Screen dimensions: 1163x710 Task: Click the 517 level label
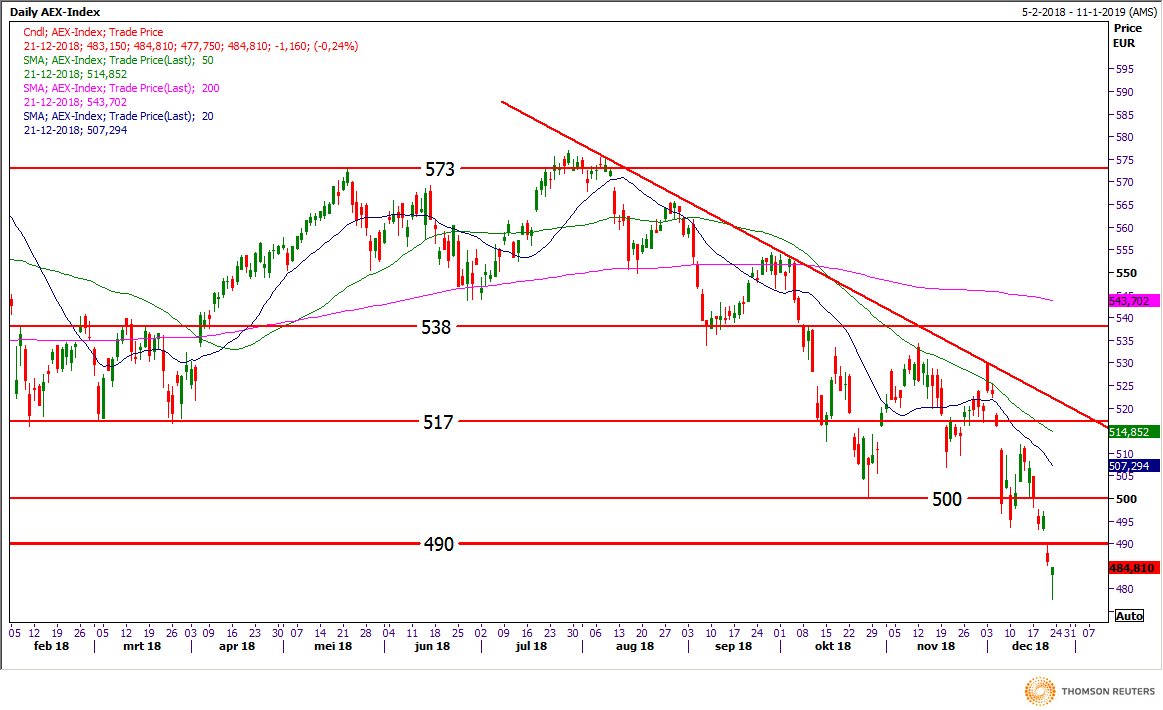[x=438, y=422]
